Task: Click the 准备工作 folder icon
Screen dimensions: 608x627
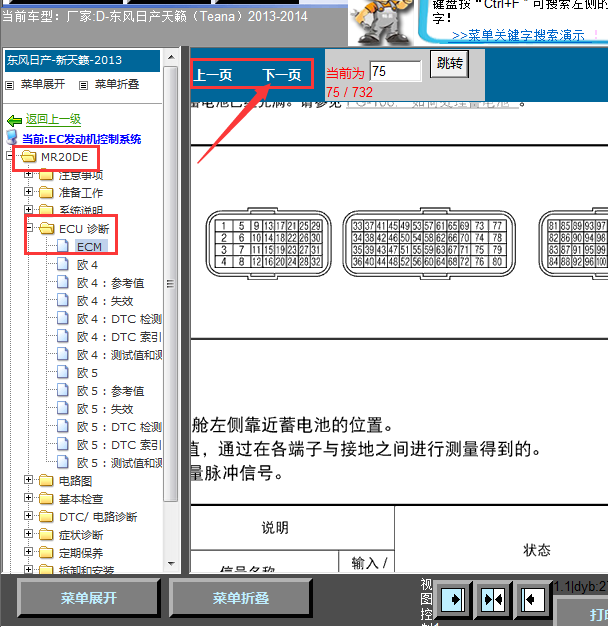Action: tap(46, 192)
